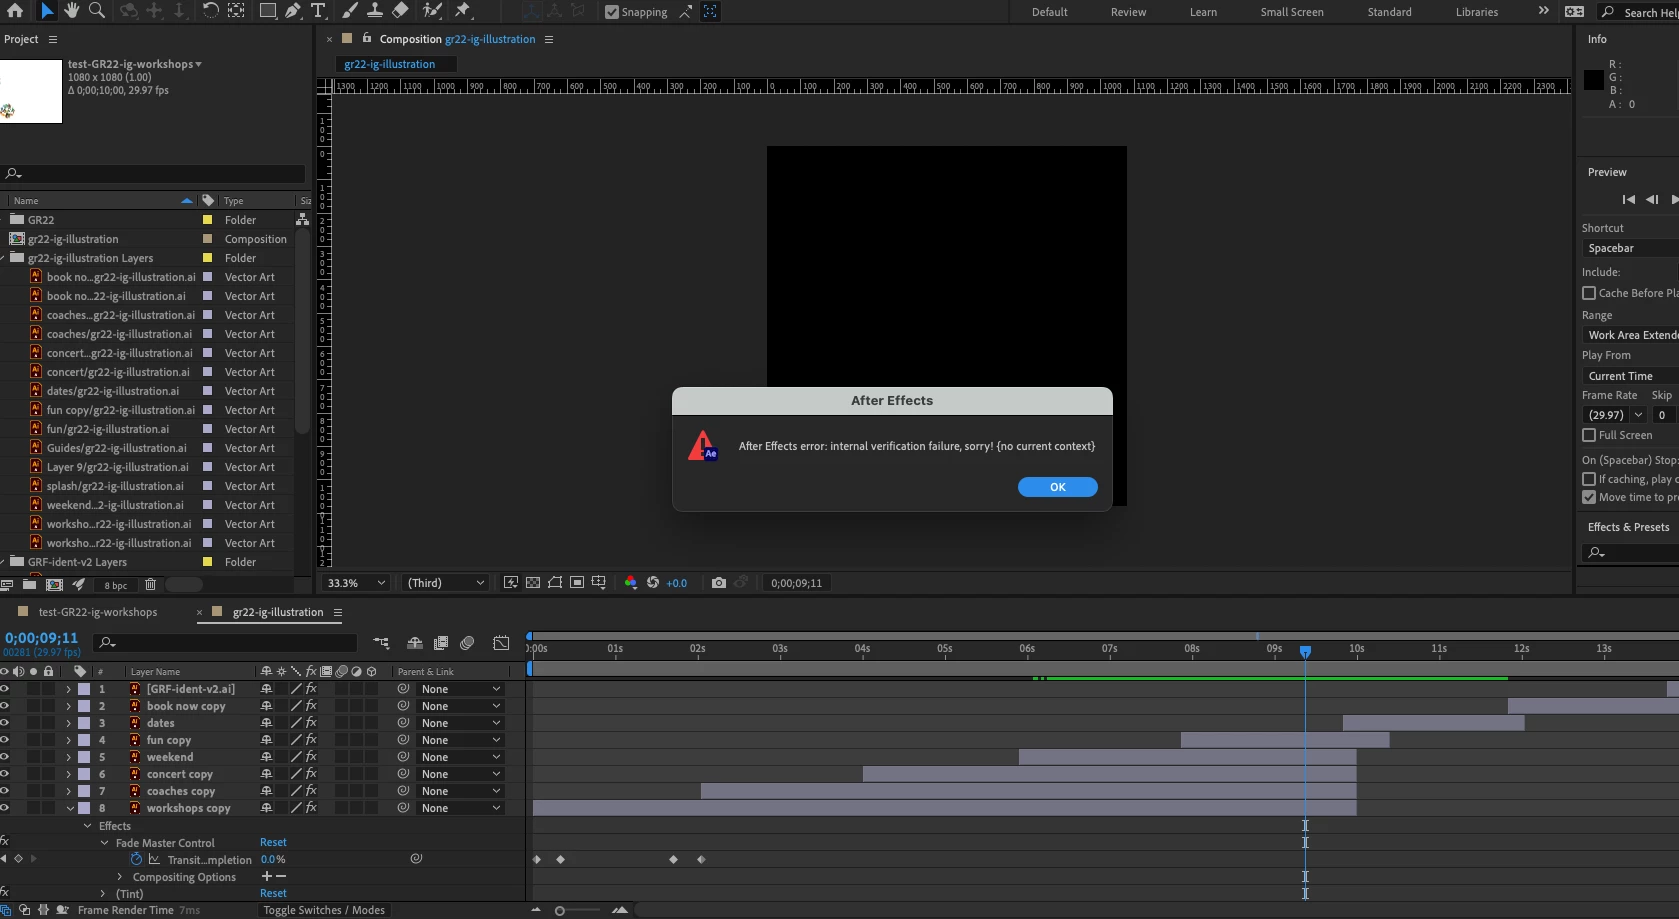Toggle visibility of coaches copy layer
The image size is (1679, 919).
[5, 791]
